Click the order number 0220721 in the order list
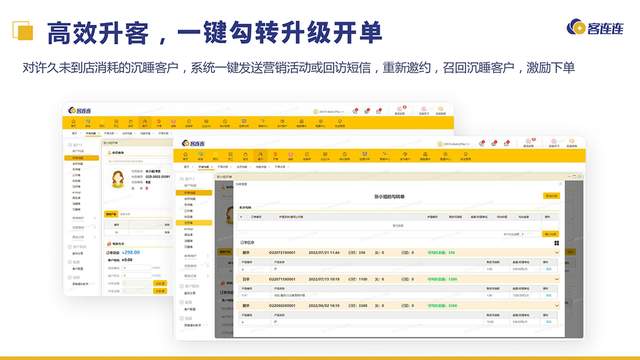 [282, 253]
